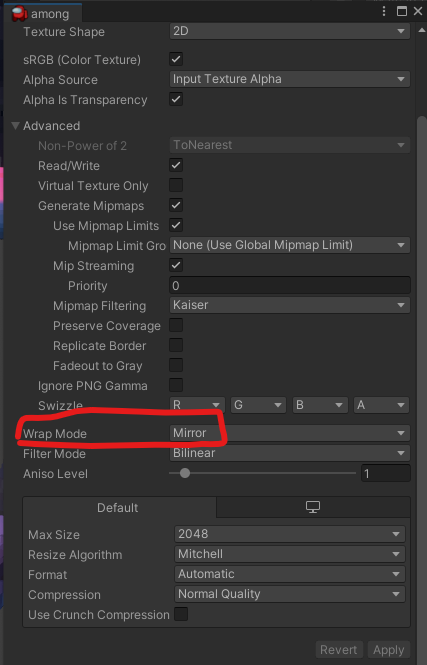Close the among inspector window
This screenshot has width=427, height=665.
418,11
